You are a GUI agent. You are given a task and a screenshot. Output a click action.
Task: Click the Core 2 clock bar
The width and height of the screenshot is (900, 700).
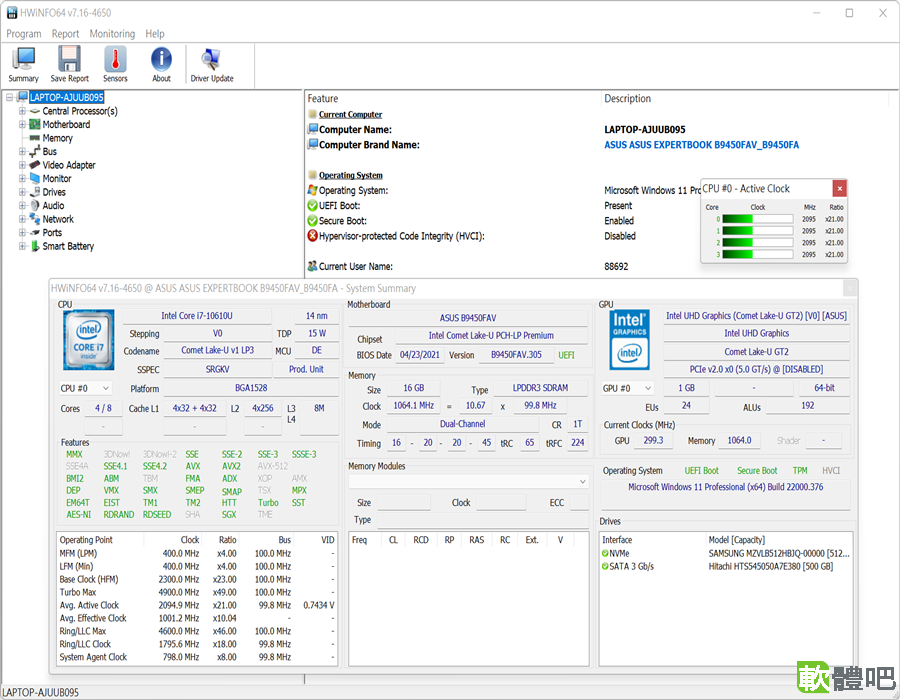tap(758, 243)
